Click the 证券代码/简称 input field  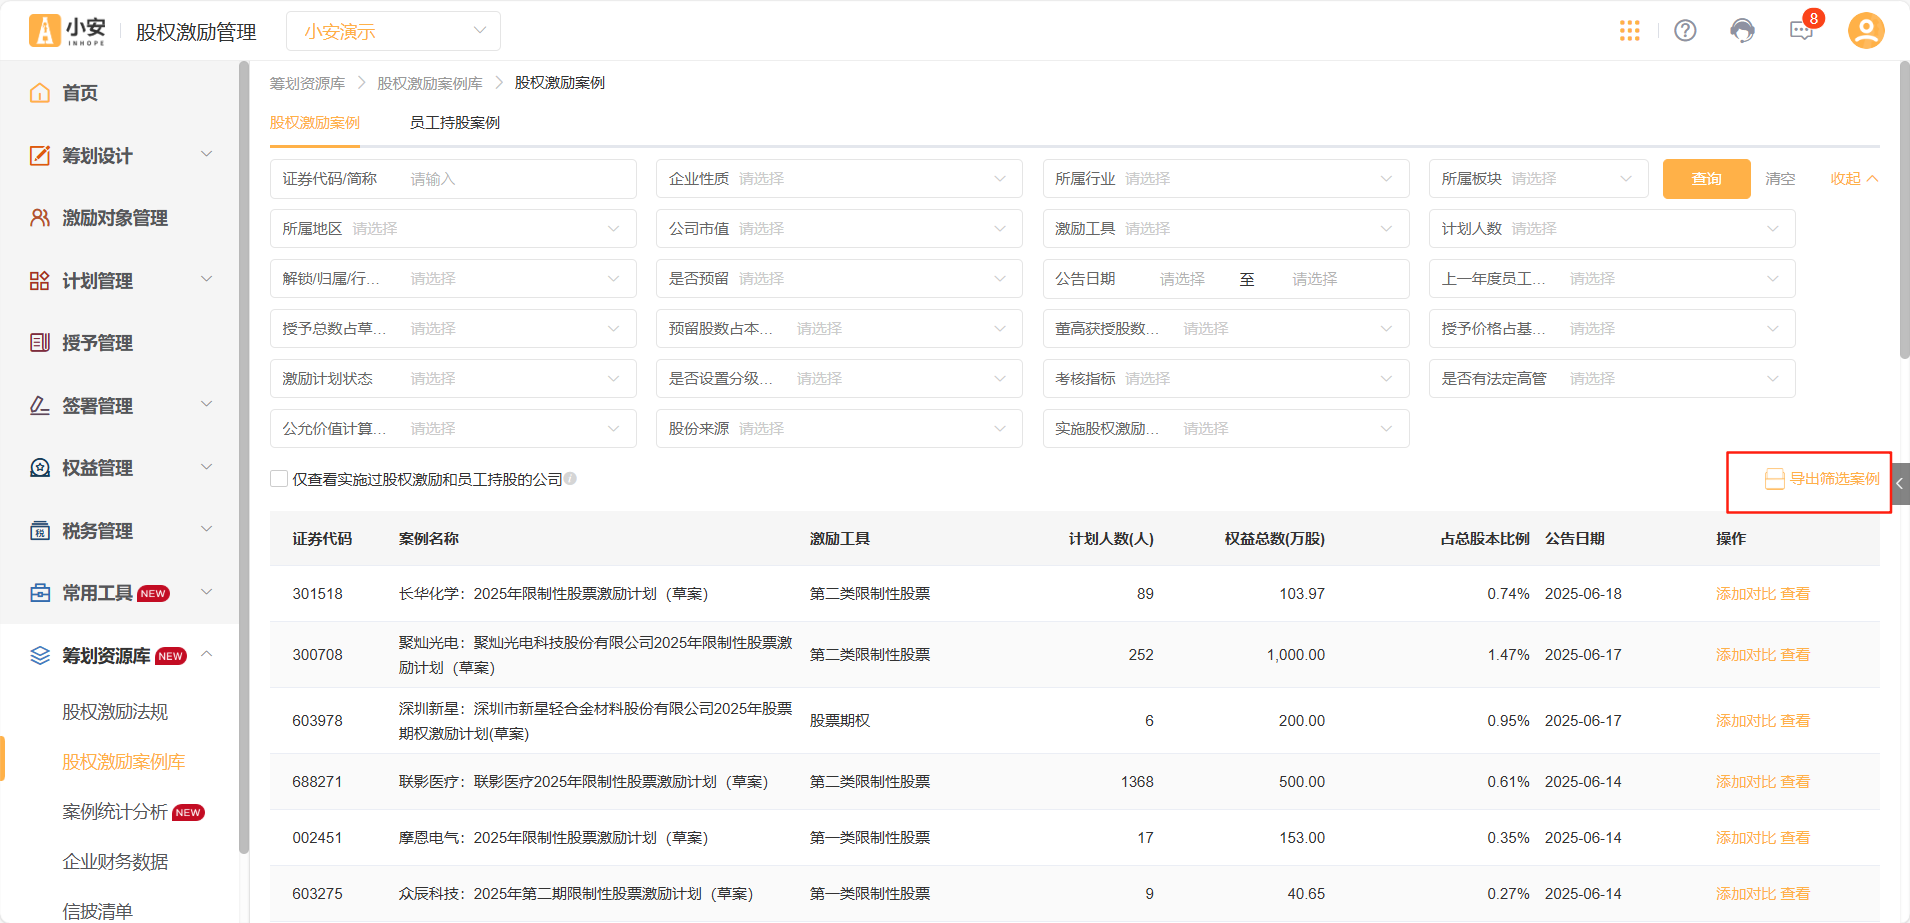[x=453, y=179]
